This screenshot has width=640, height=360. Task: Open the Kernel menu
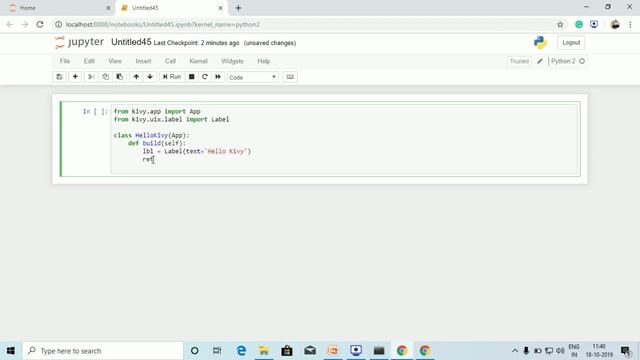point(198,61)
